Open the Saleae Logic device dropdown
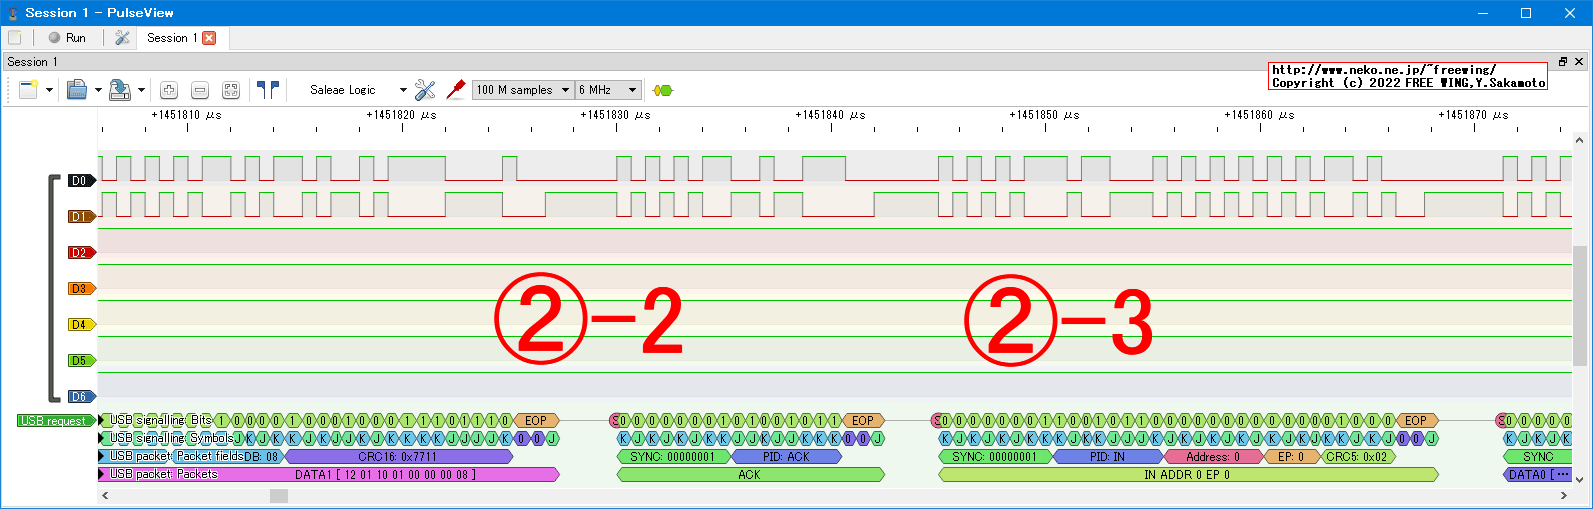Viewport: 1593px width, 509px height. tap(357, 90)
